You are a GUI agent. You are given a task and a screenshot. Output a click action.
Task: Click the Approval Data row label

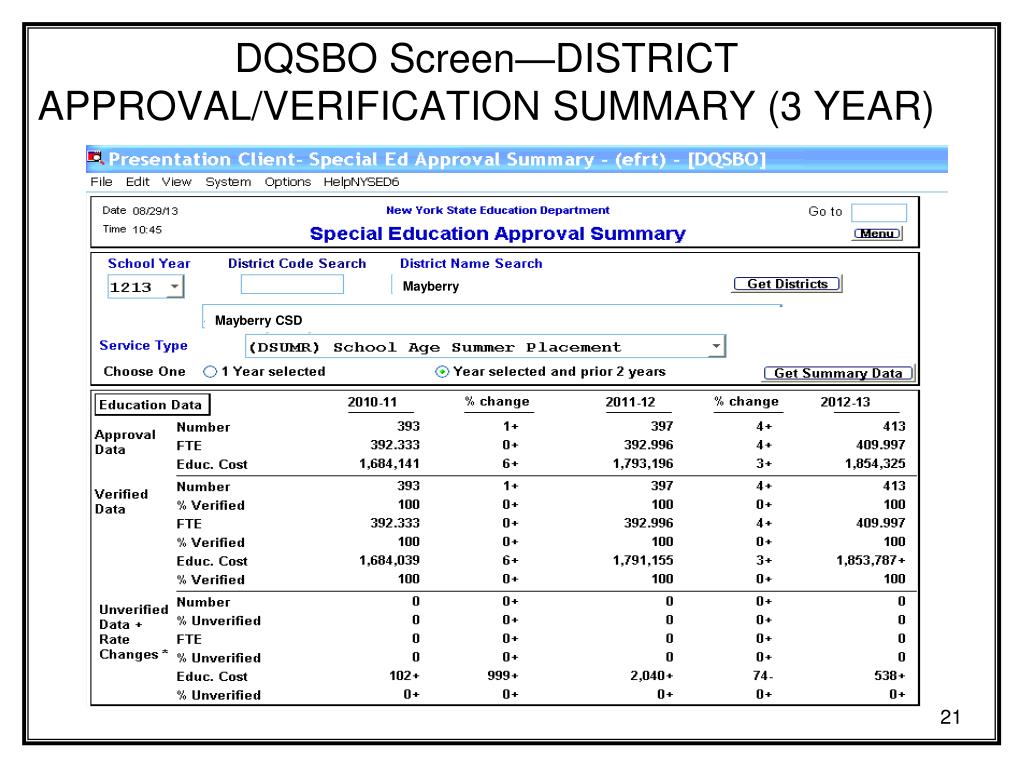(x=125, y=442)
